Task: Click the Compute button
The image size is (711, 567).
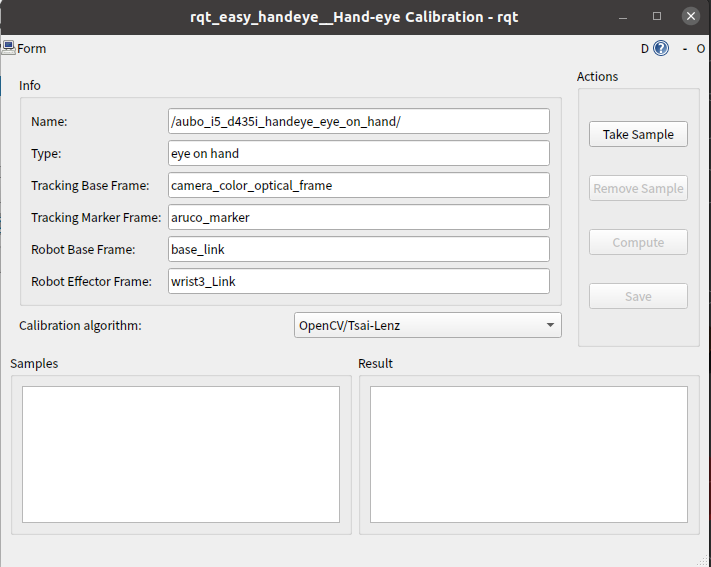Action: 638,242
